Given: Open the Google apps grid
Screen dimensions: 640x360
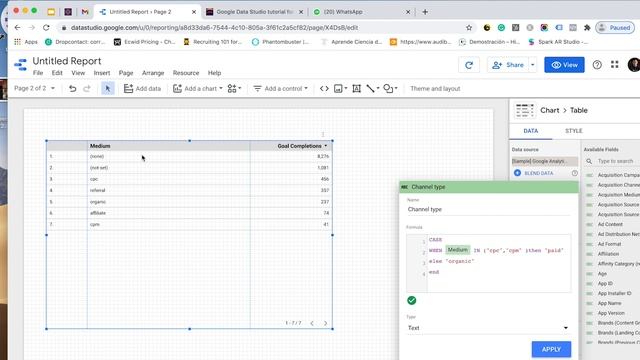Looking at the screenshot, I should (615, 64).
